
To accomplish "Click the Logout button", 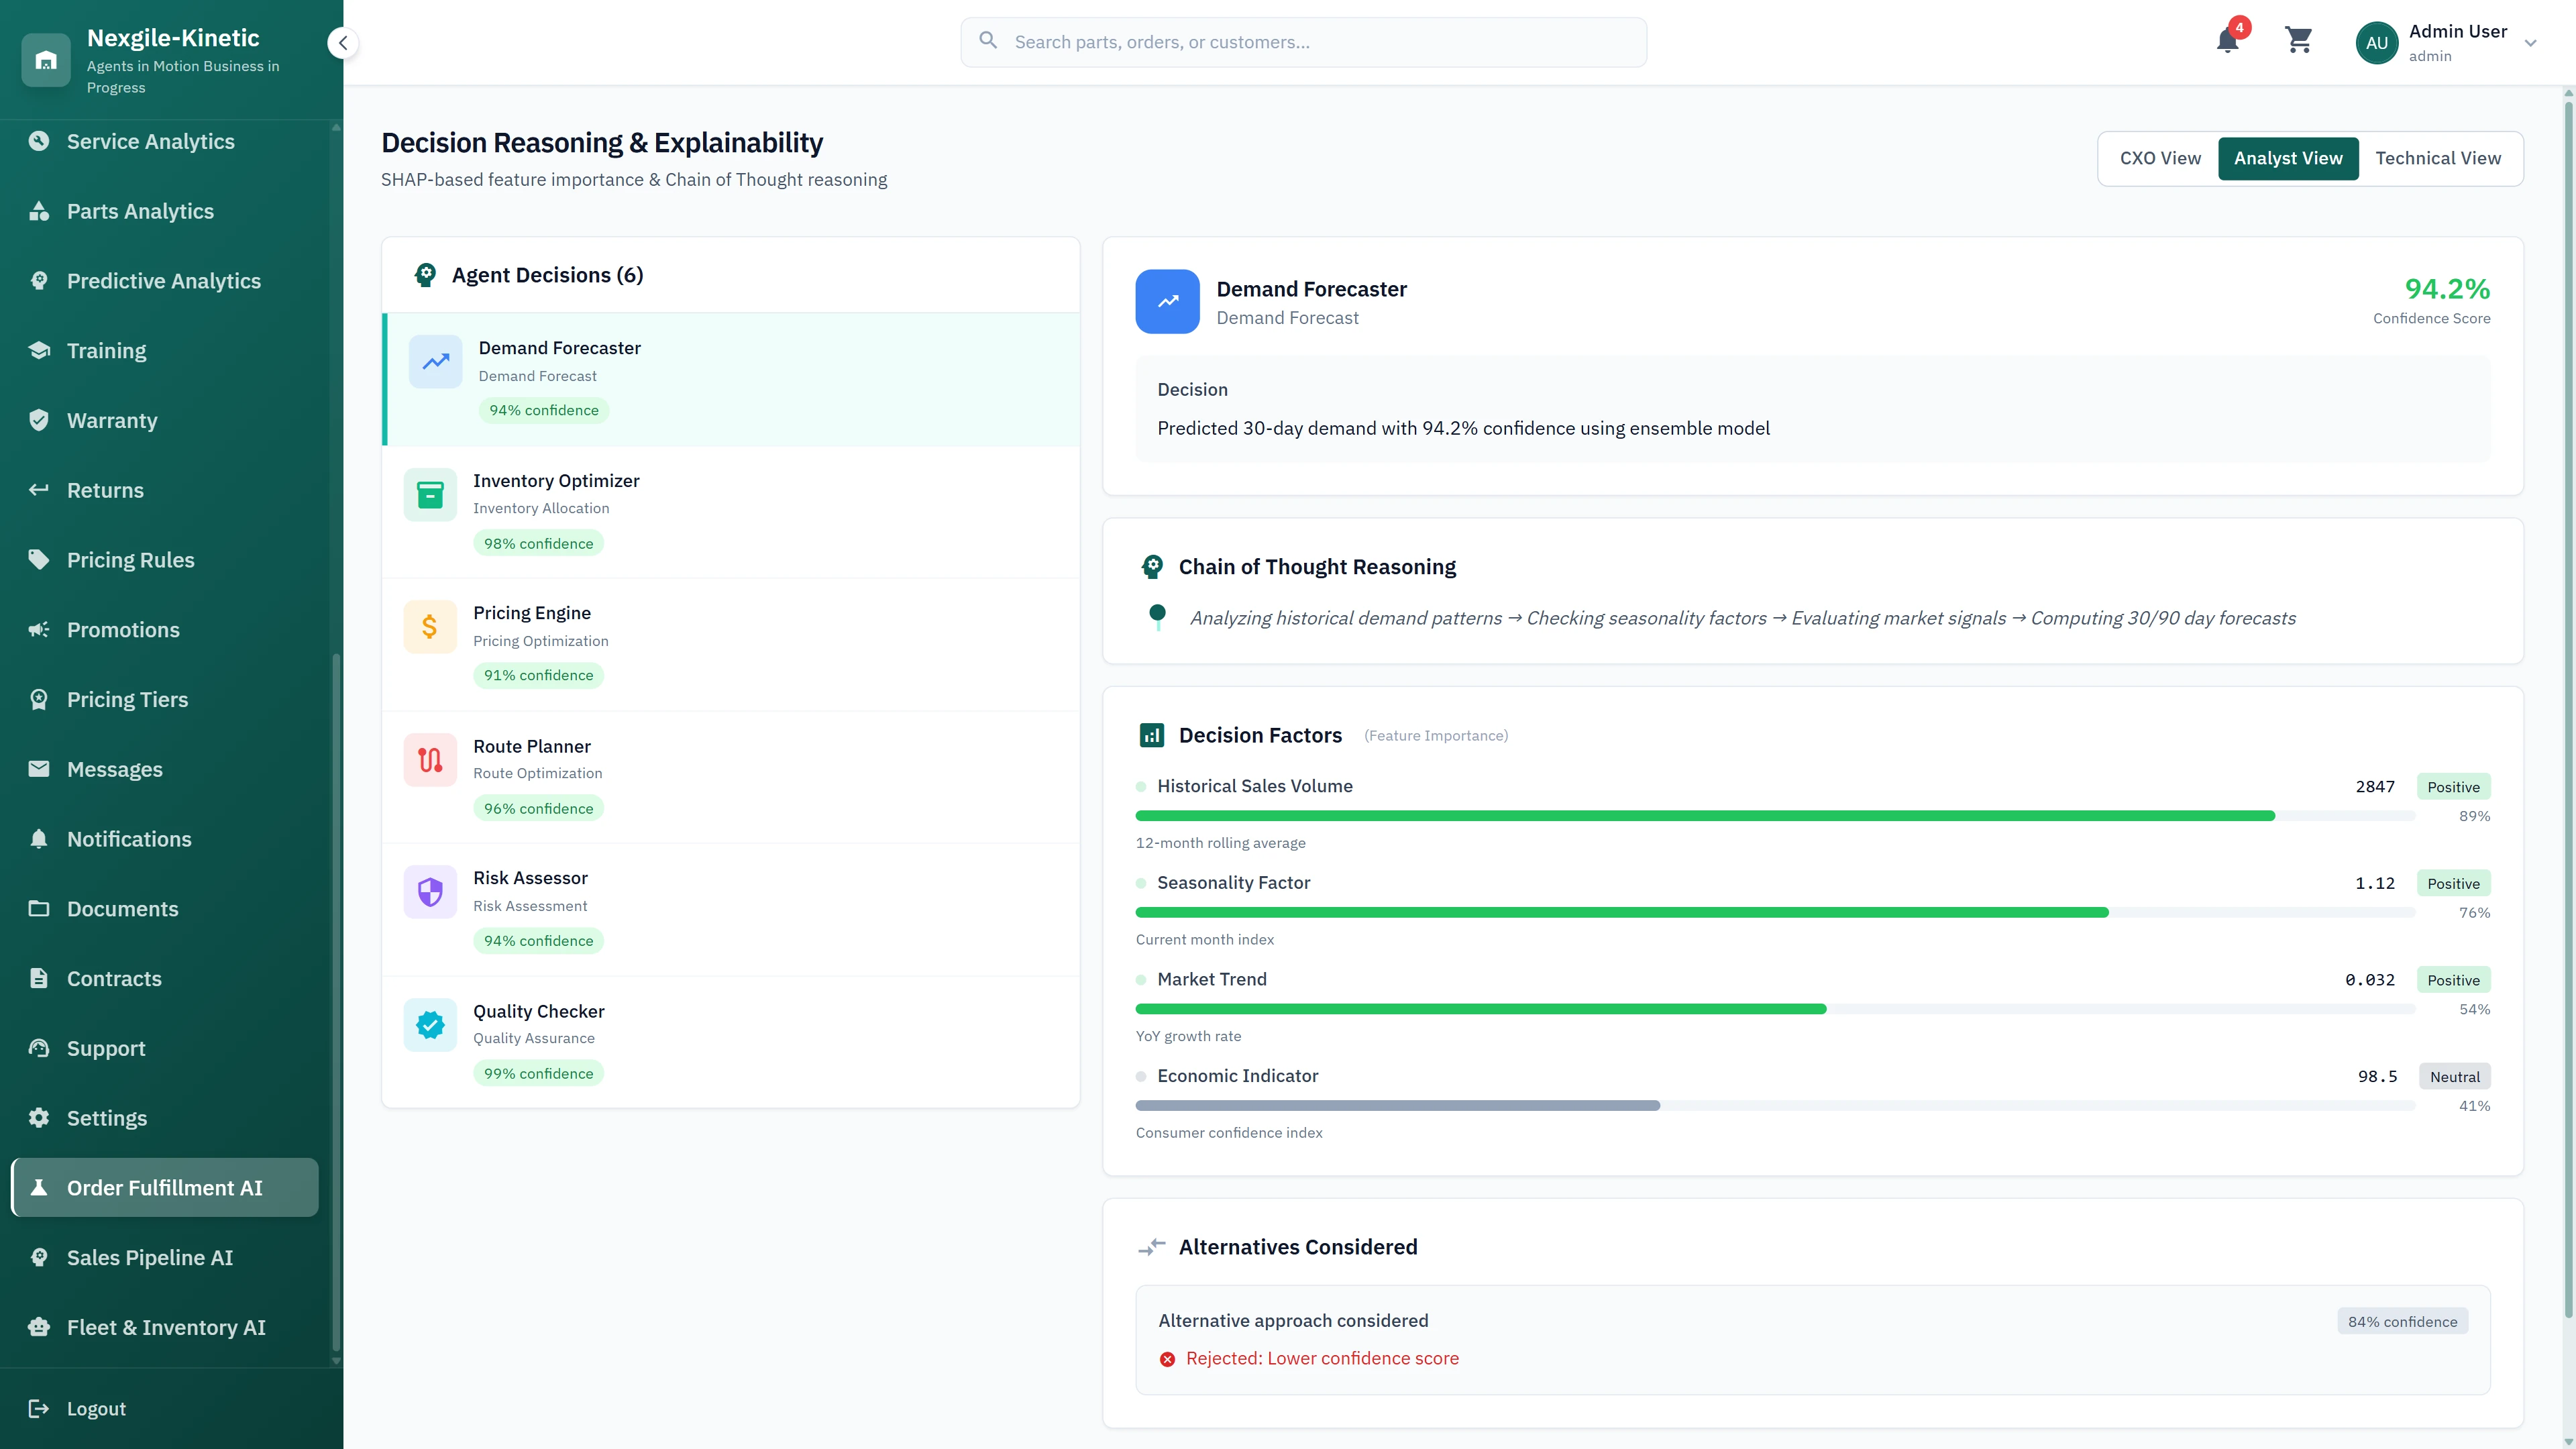I will pyautogui.click(x=96, y=1408).
